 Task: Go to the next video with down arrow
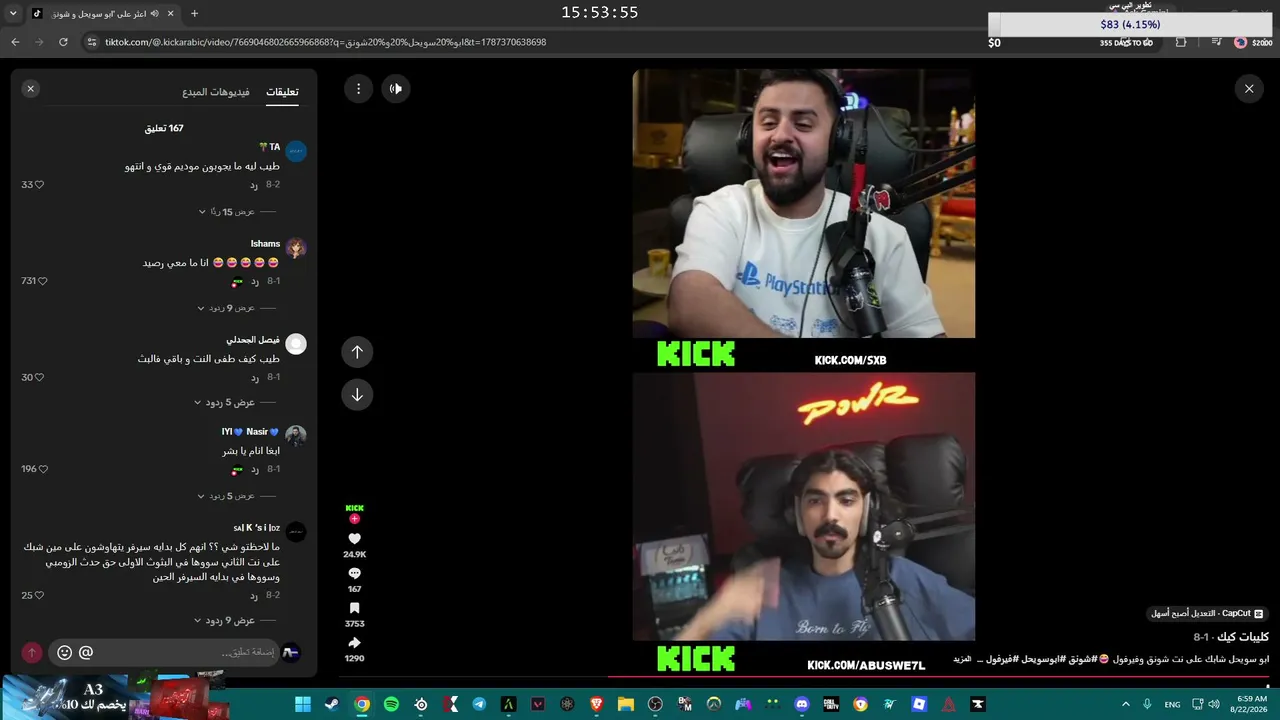coord(357,395)
